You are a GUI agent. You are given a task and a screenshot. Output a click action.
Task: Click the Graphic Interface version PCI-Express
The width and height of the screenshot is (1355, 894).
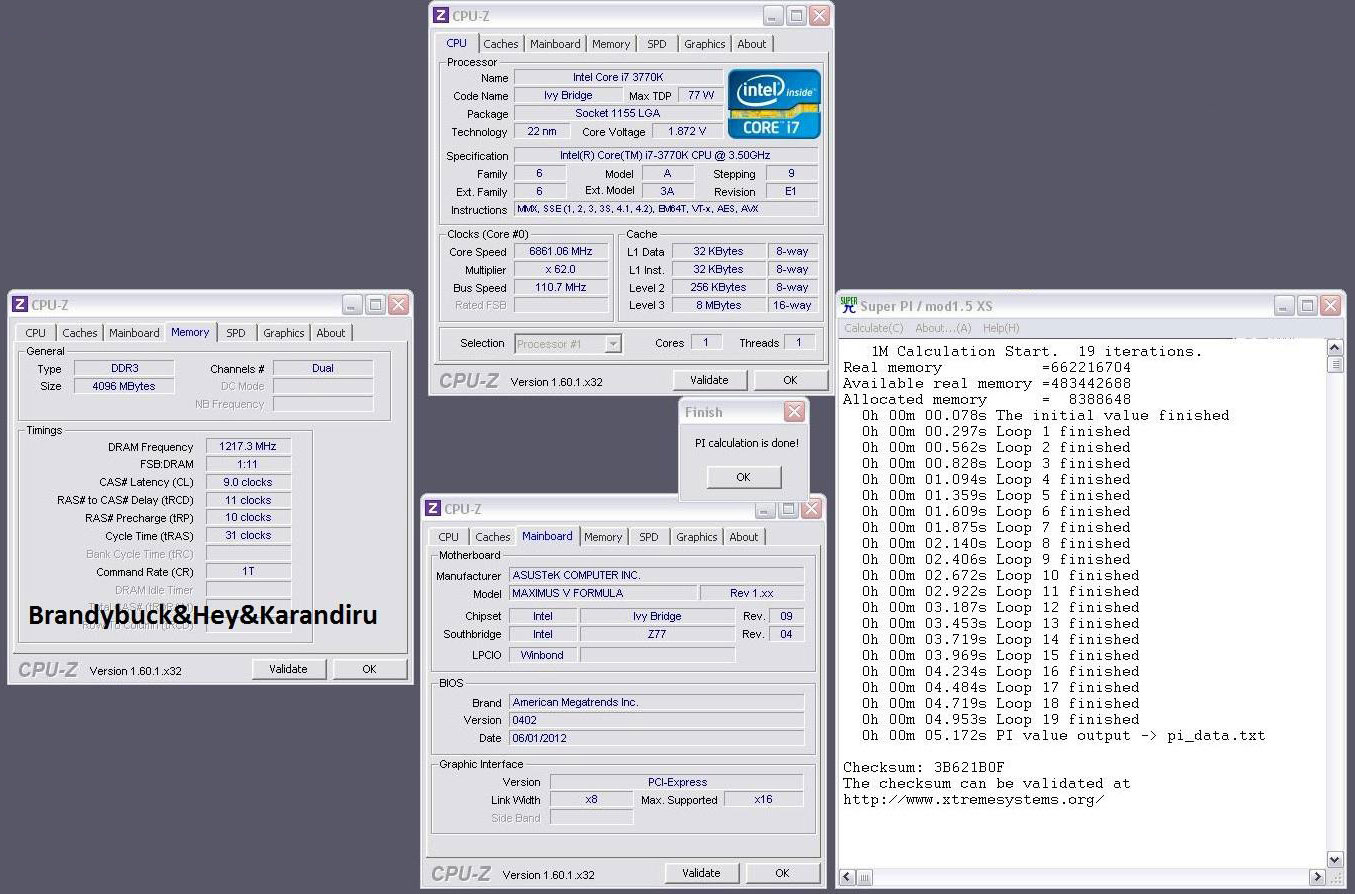(677, 783)
